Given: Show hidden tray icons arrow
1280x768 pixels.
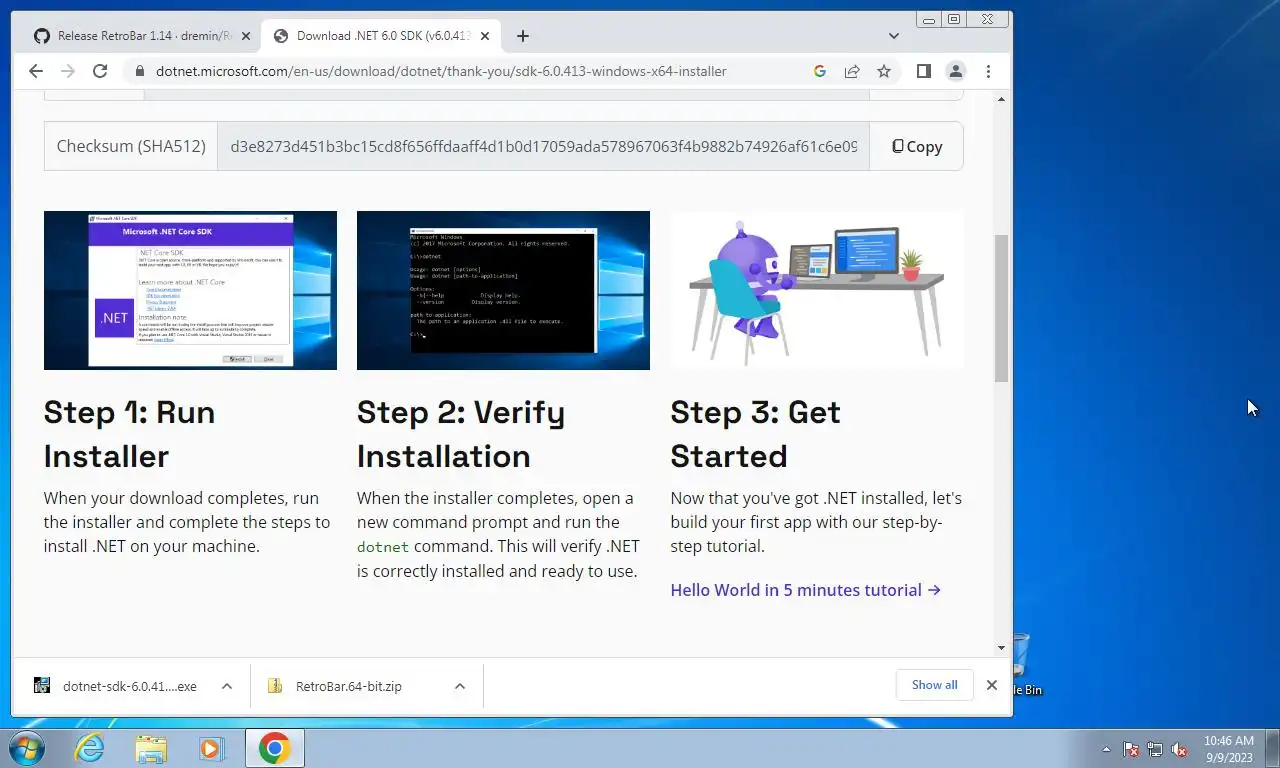Looking at the screenshot, I should [x=1106, y=749].
